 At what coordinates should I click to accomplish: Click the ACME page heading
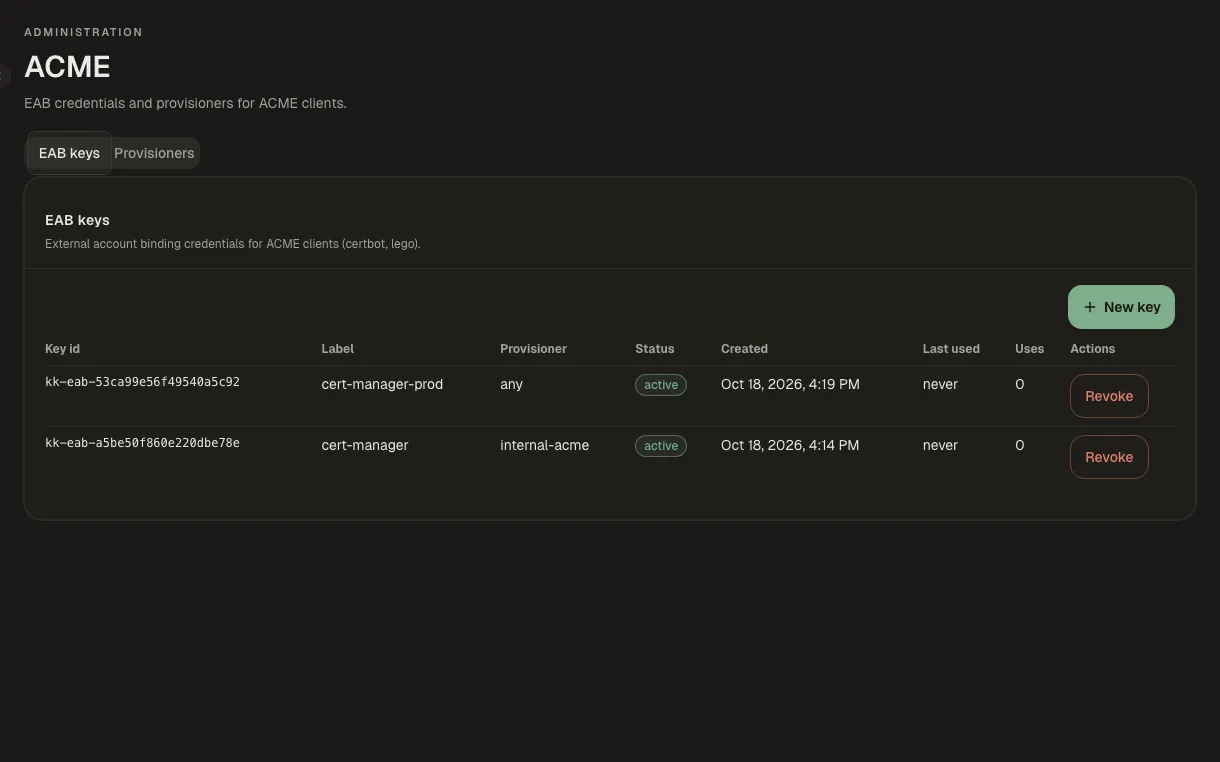[x=67, y=67]
